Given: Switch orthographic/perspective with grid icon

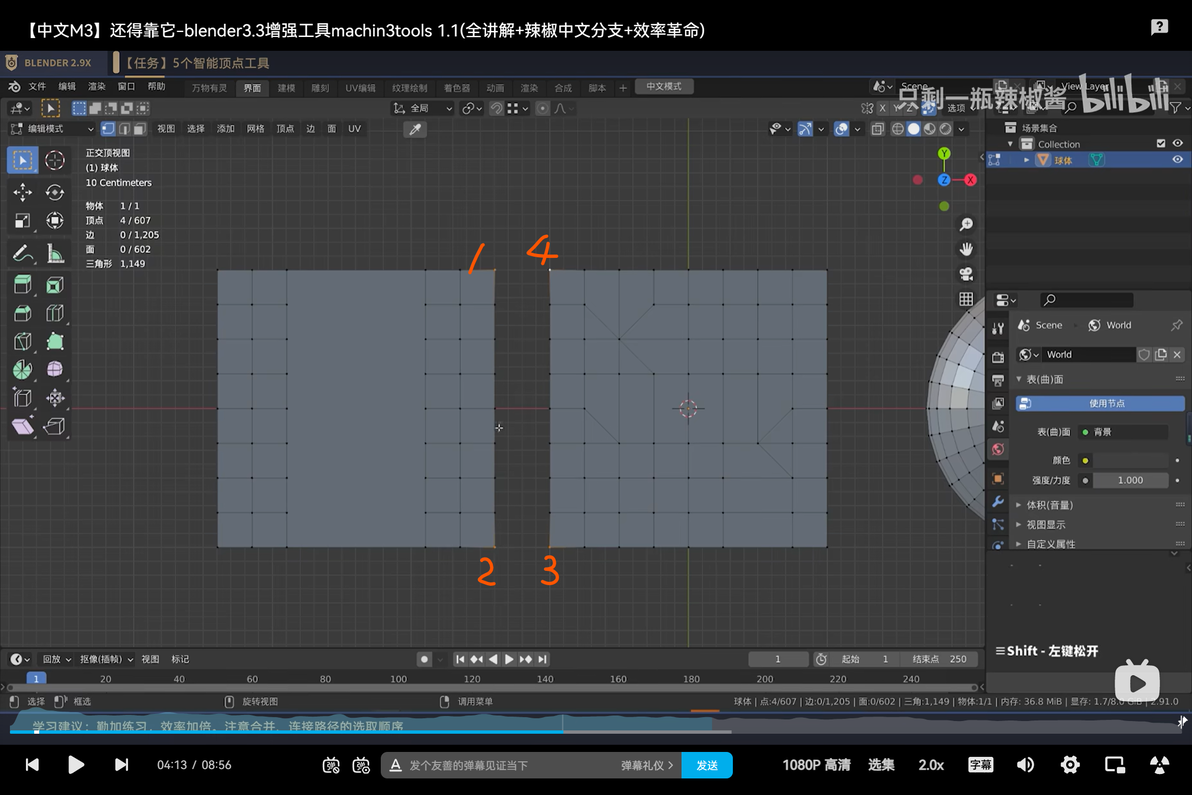Looking at the screenshot, I should coord(966,299).
